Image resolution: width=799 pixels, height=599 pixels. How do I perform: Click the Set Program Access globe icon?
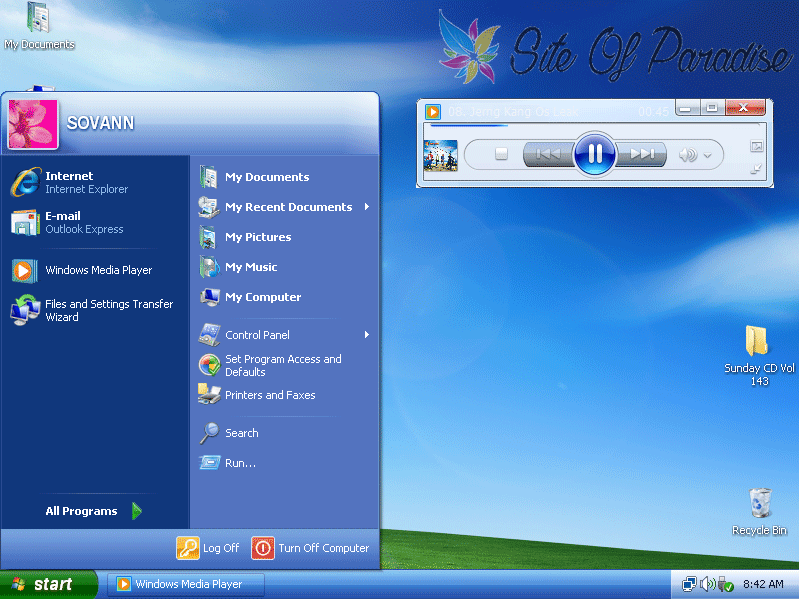[x=209, y=365]
